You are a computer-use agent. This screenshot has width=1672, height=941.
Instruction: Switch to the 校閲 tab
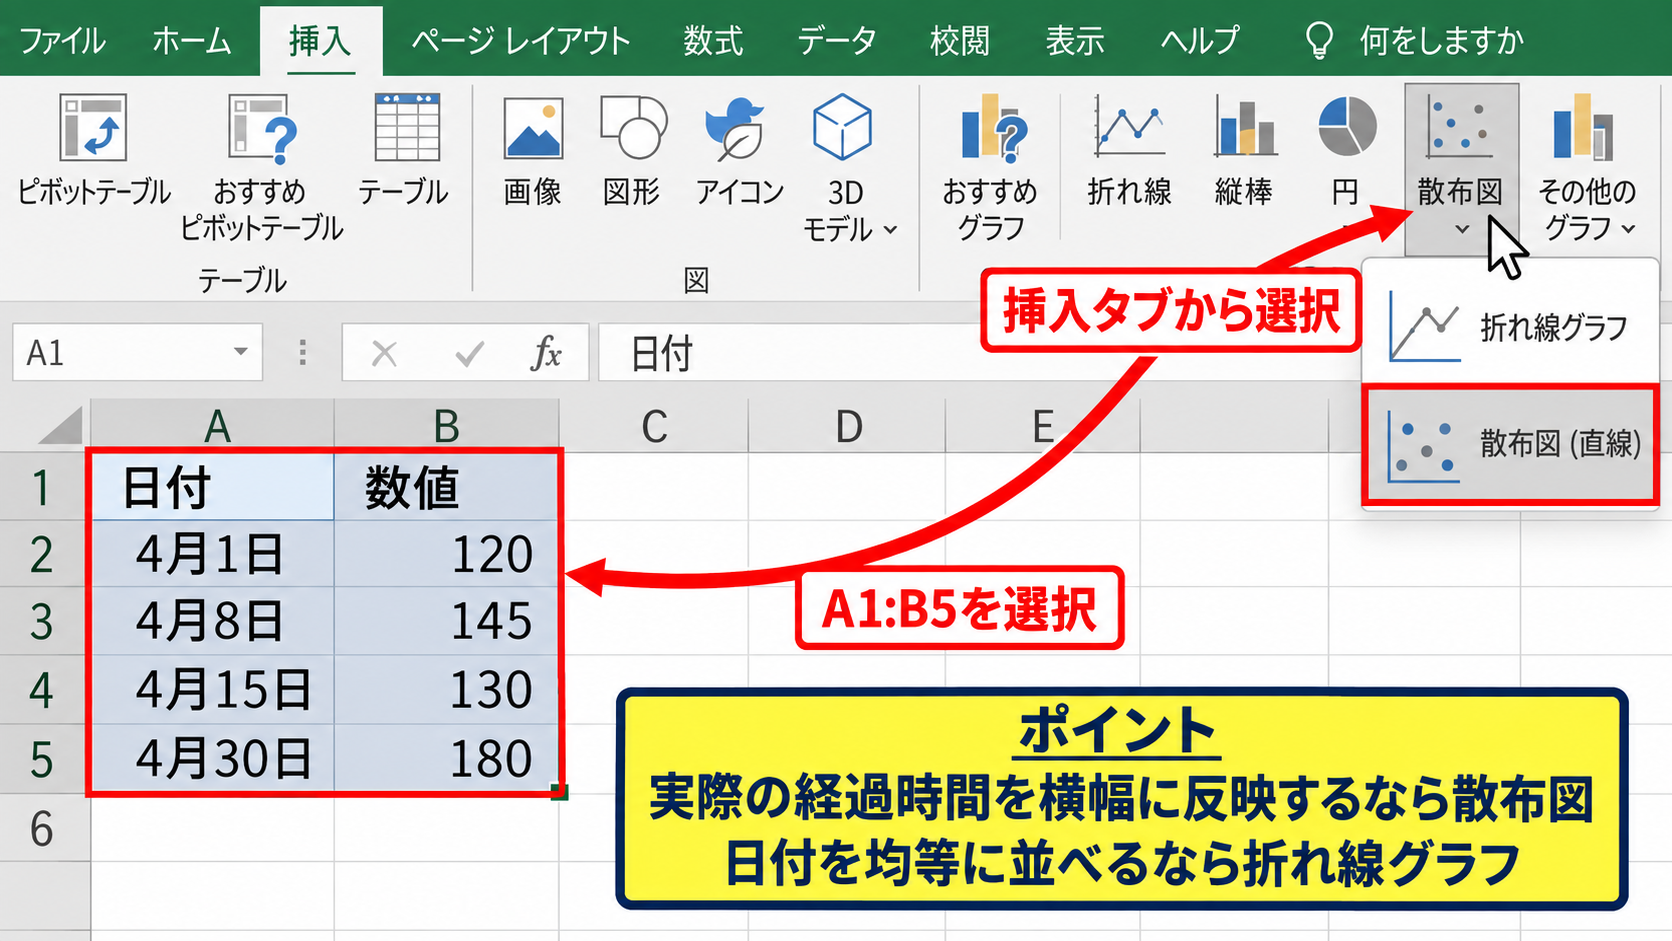tap(960, 41)
